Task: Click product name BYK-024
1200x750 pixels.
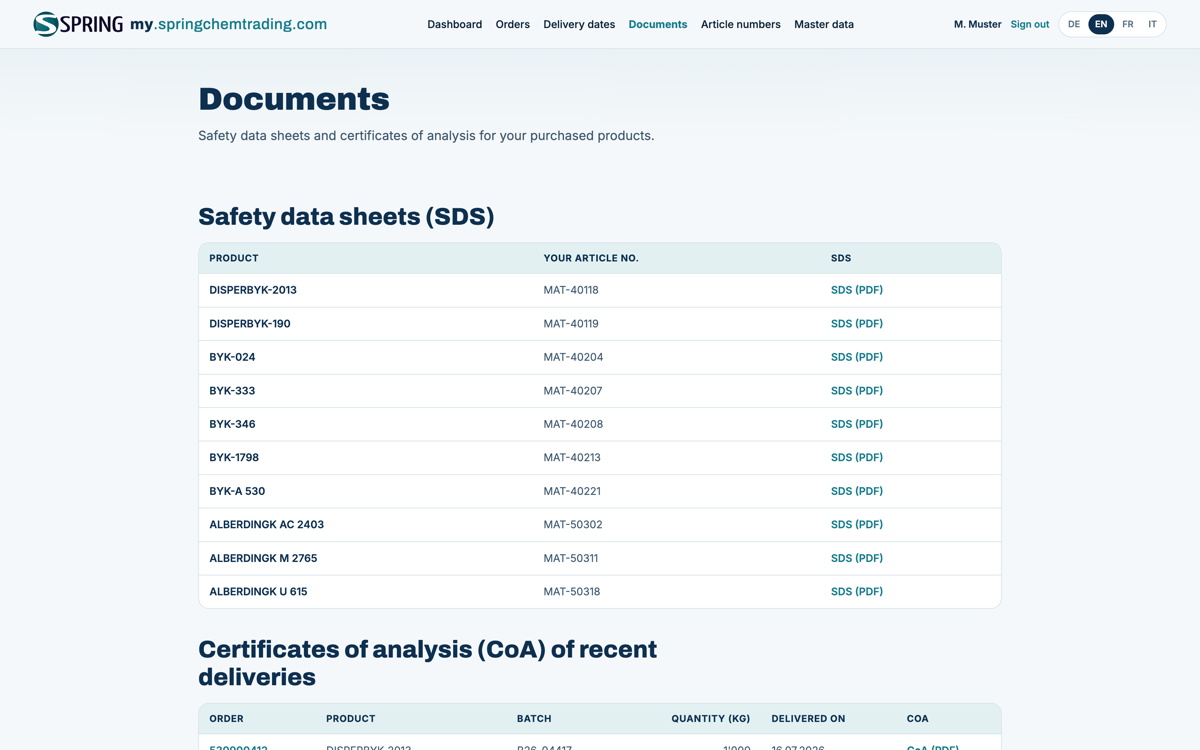Action: 232,357
